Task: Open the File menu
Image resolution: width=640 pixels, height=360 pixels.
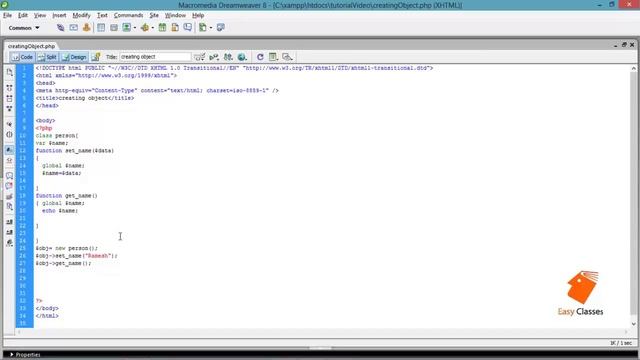Action: [x=7, y=16]
